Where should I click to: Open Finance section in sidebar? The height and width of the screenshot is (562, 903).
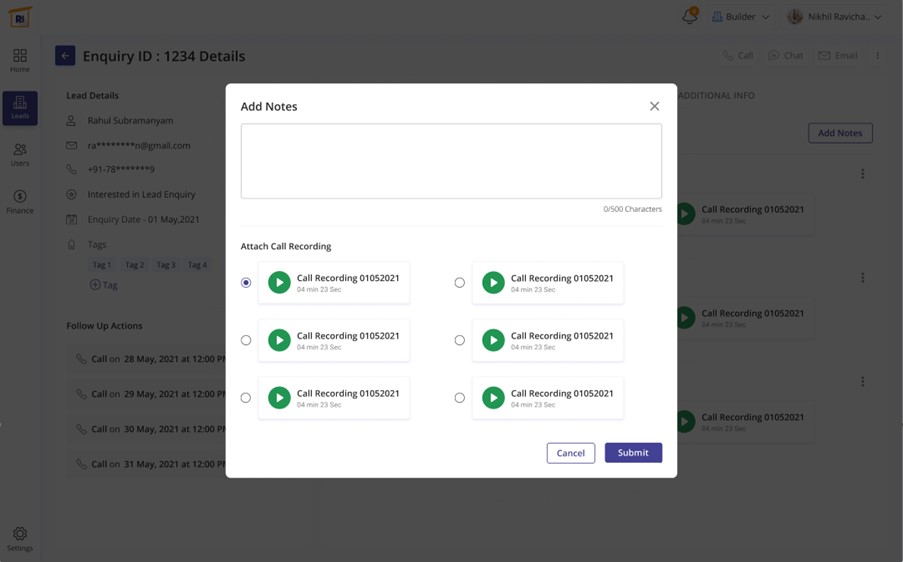pyautogui.click(x=20, y=201)
